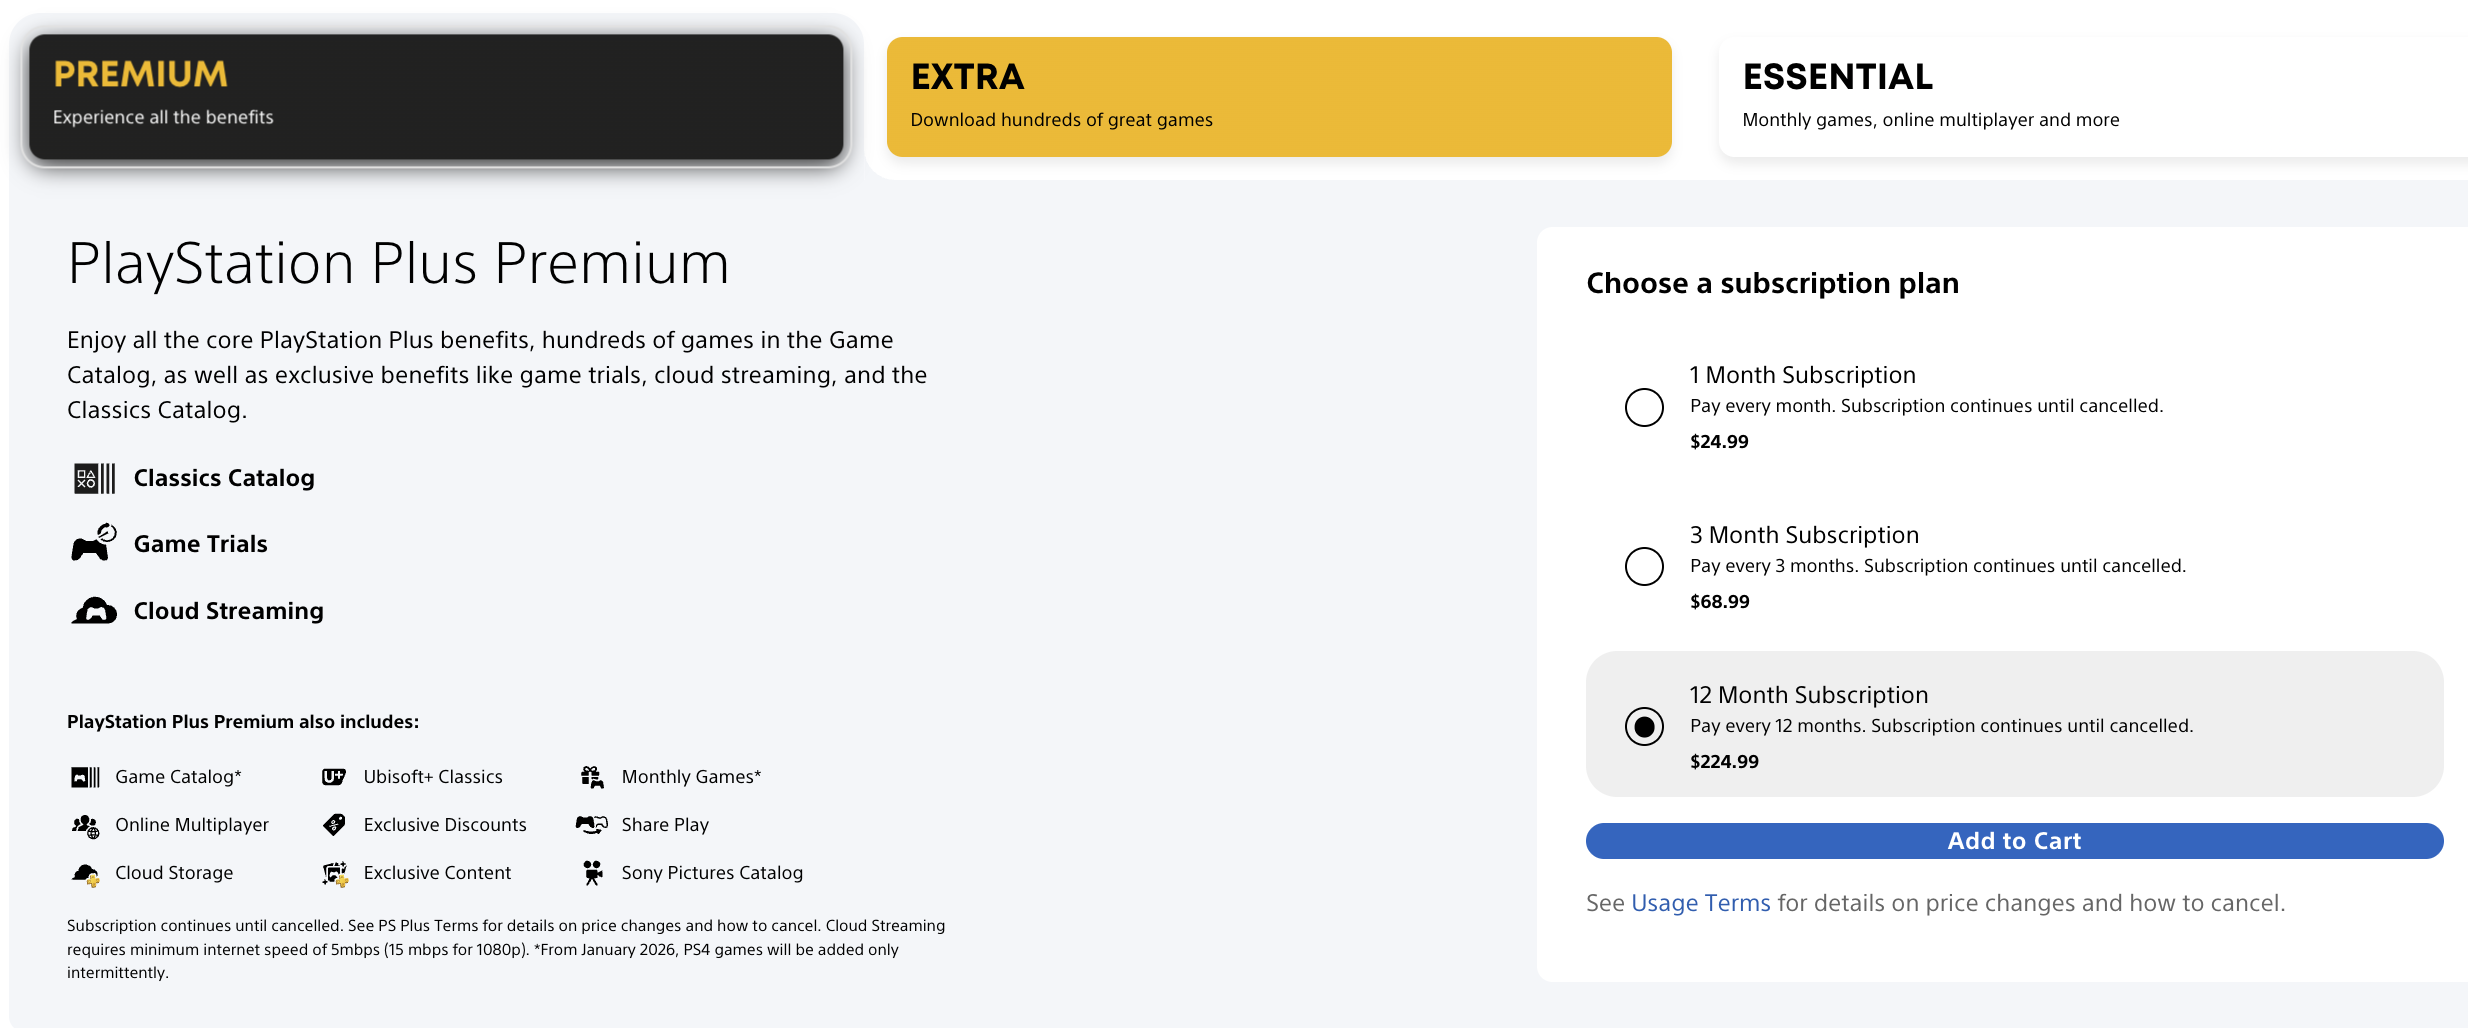Select the 1 Month Subscription radio button
This screenshot has width=2468, height=1028.
tap(1644, 407)
